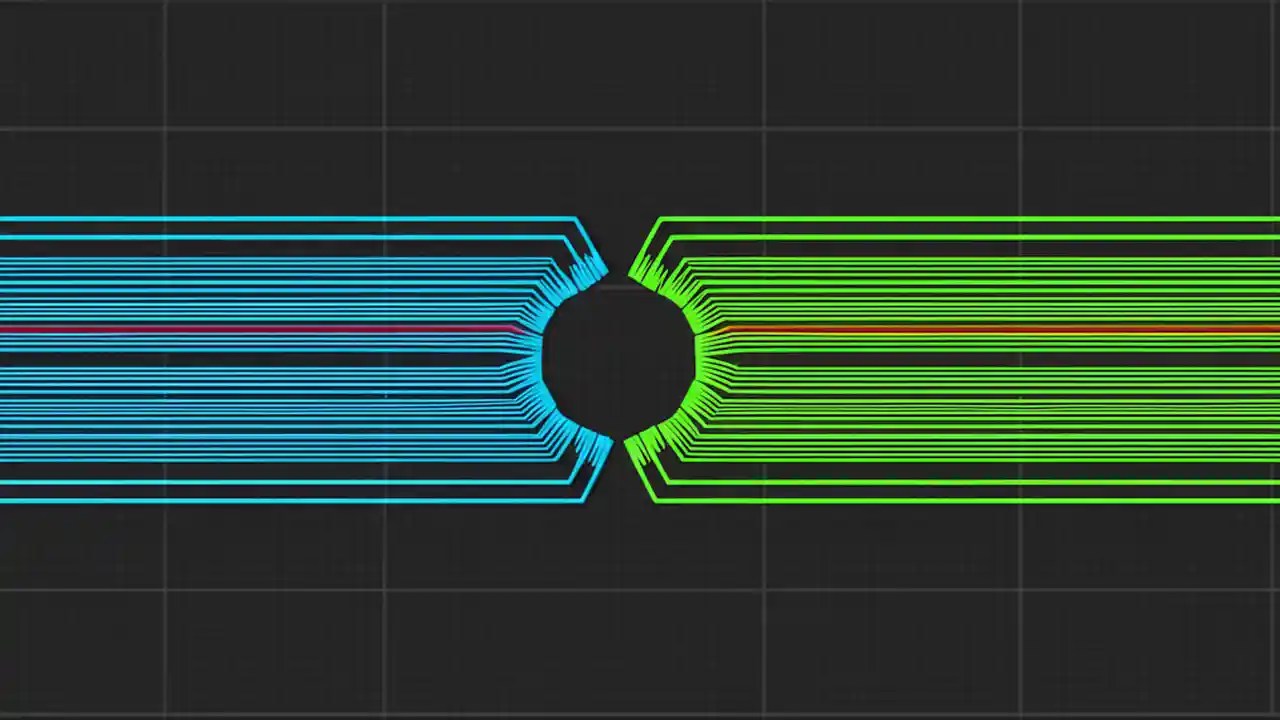Select the magenta highlighted line on the left
This screenshot has width=1280, height=720.
click(250, 328)
